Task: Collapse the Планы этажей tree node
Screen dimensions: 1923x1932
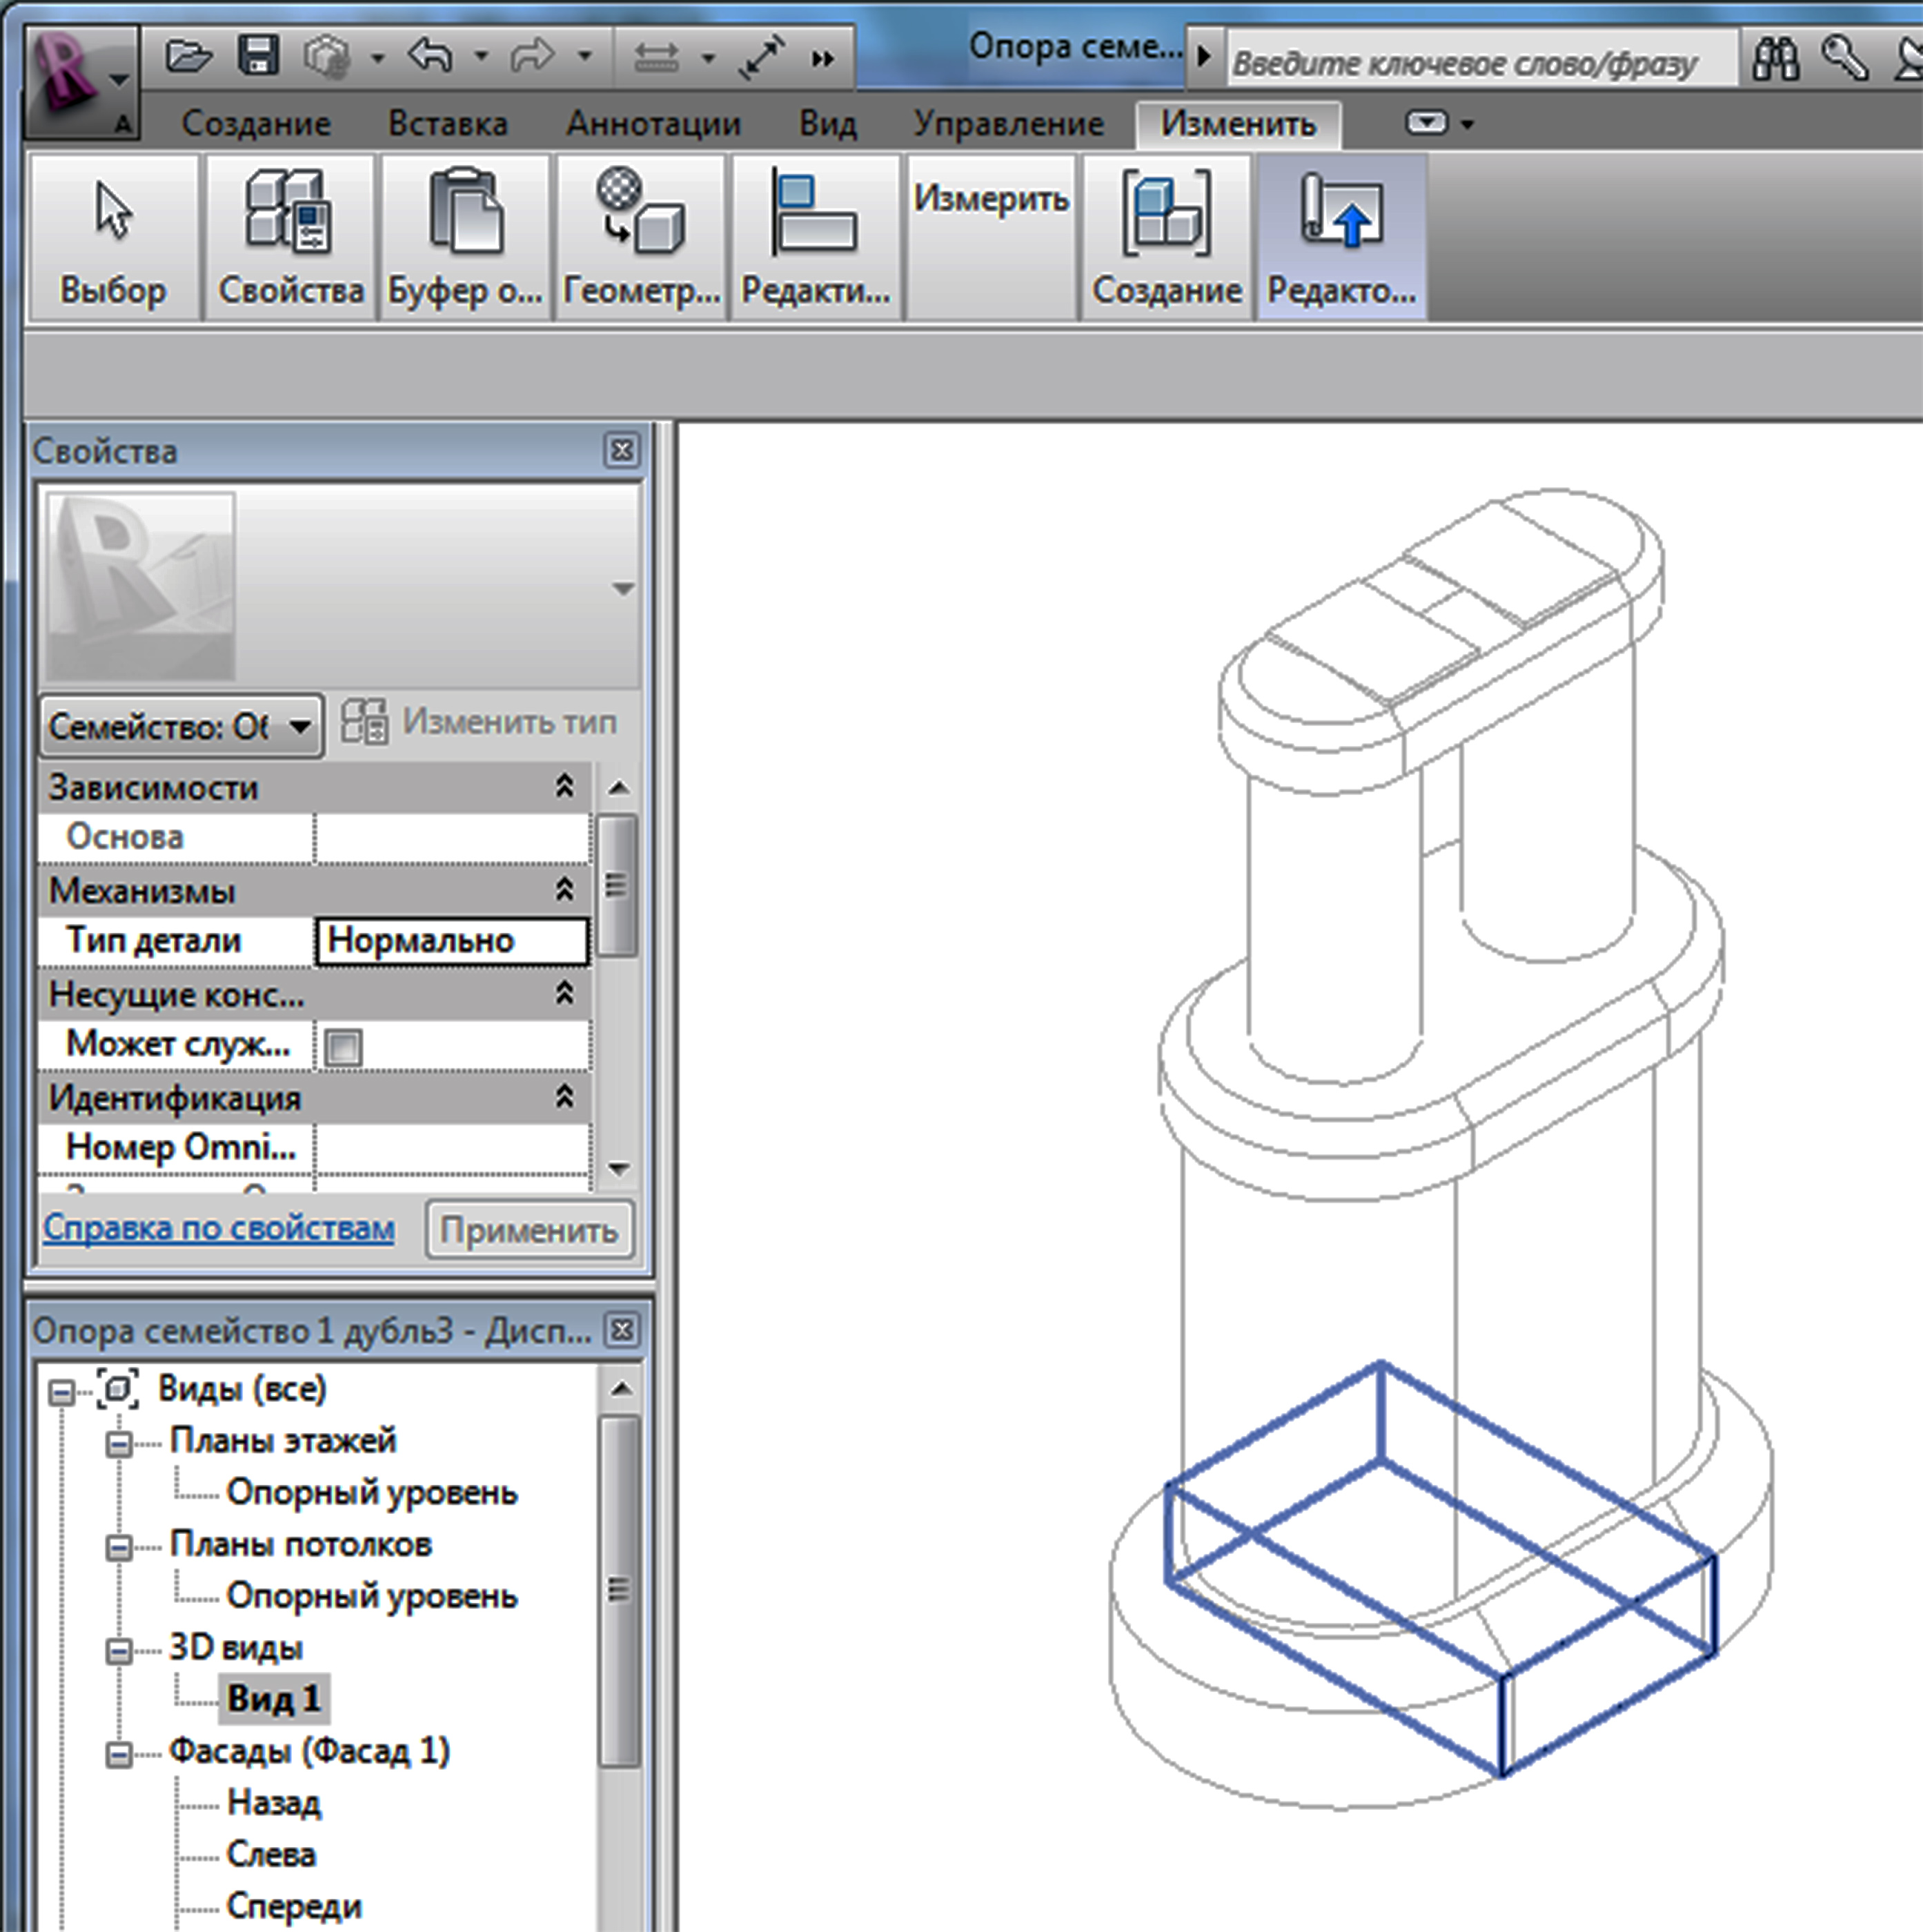Action: [x=119, y=1443]
